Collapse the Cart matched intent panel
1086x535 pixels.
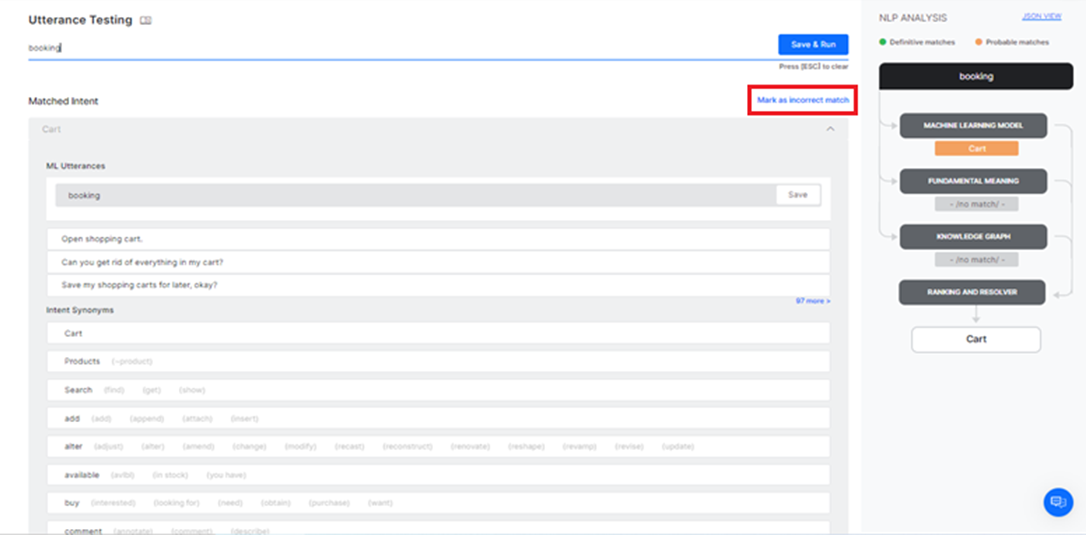click(830, 129)
